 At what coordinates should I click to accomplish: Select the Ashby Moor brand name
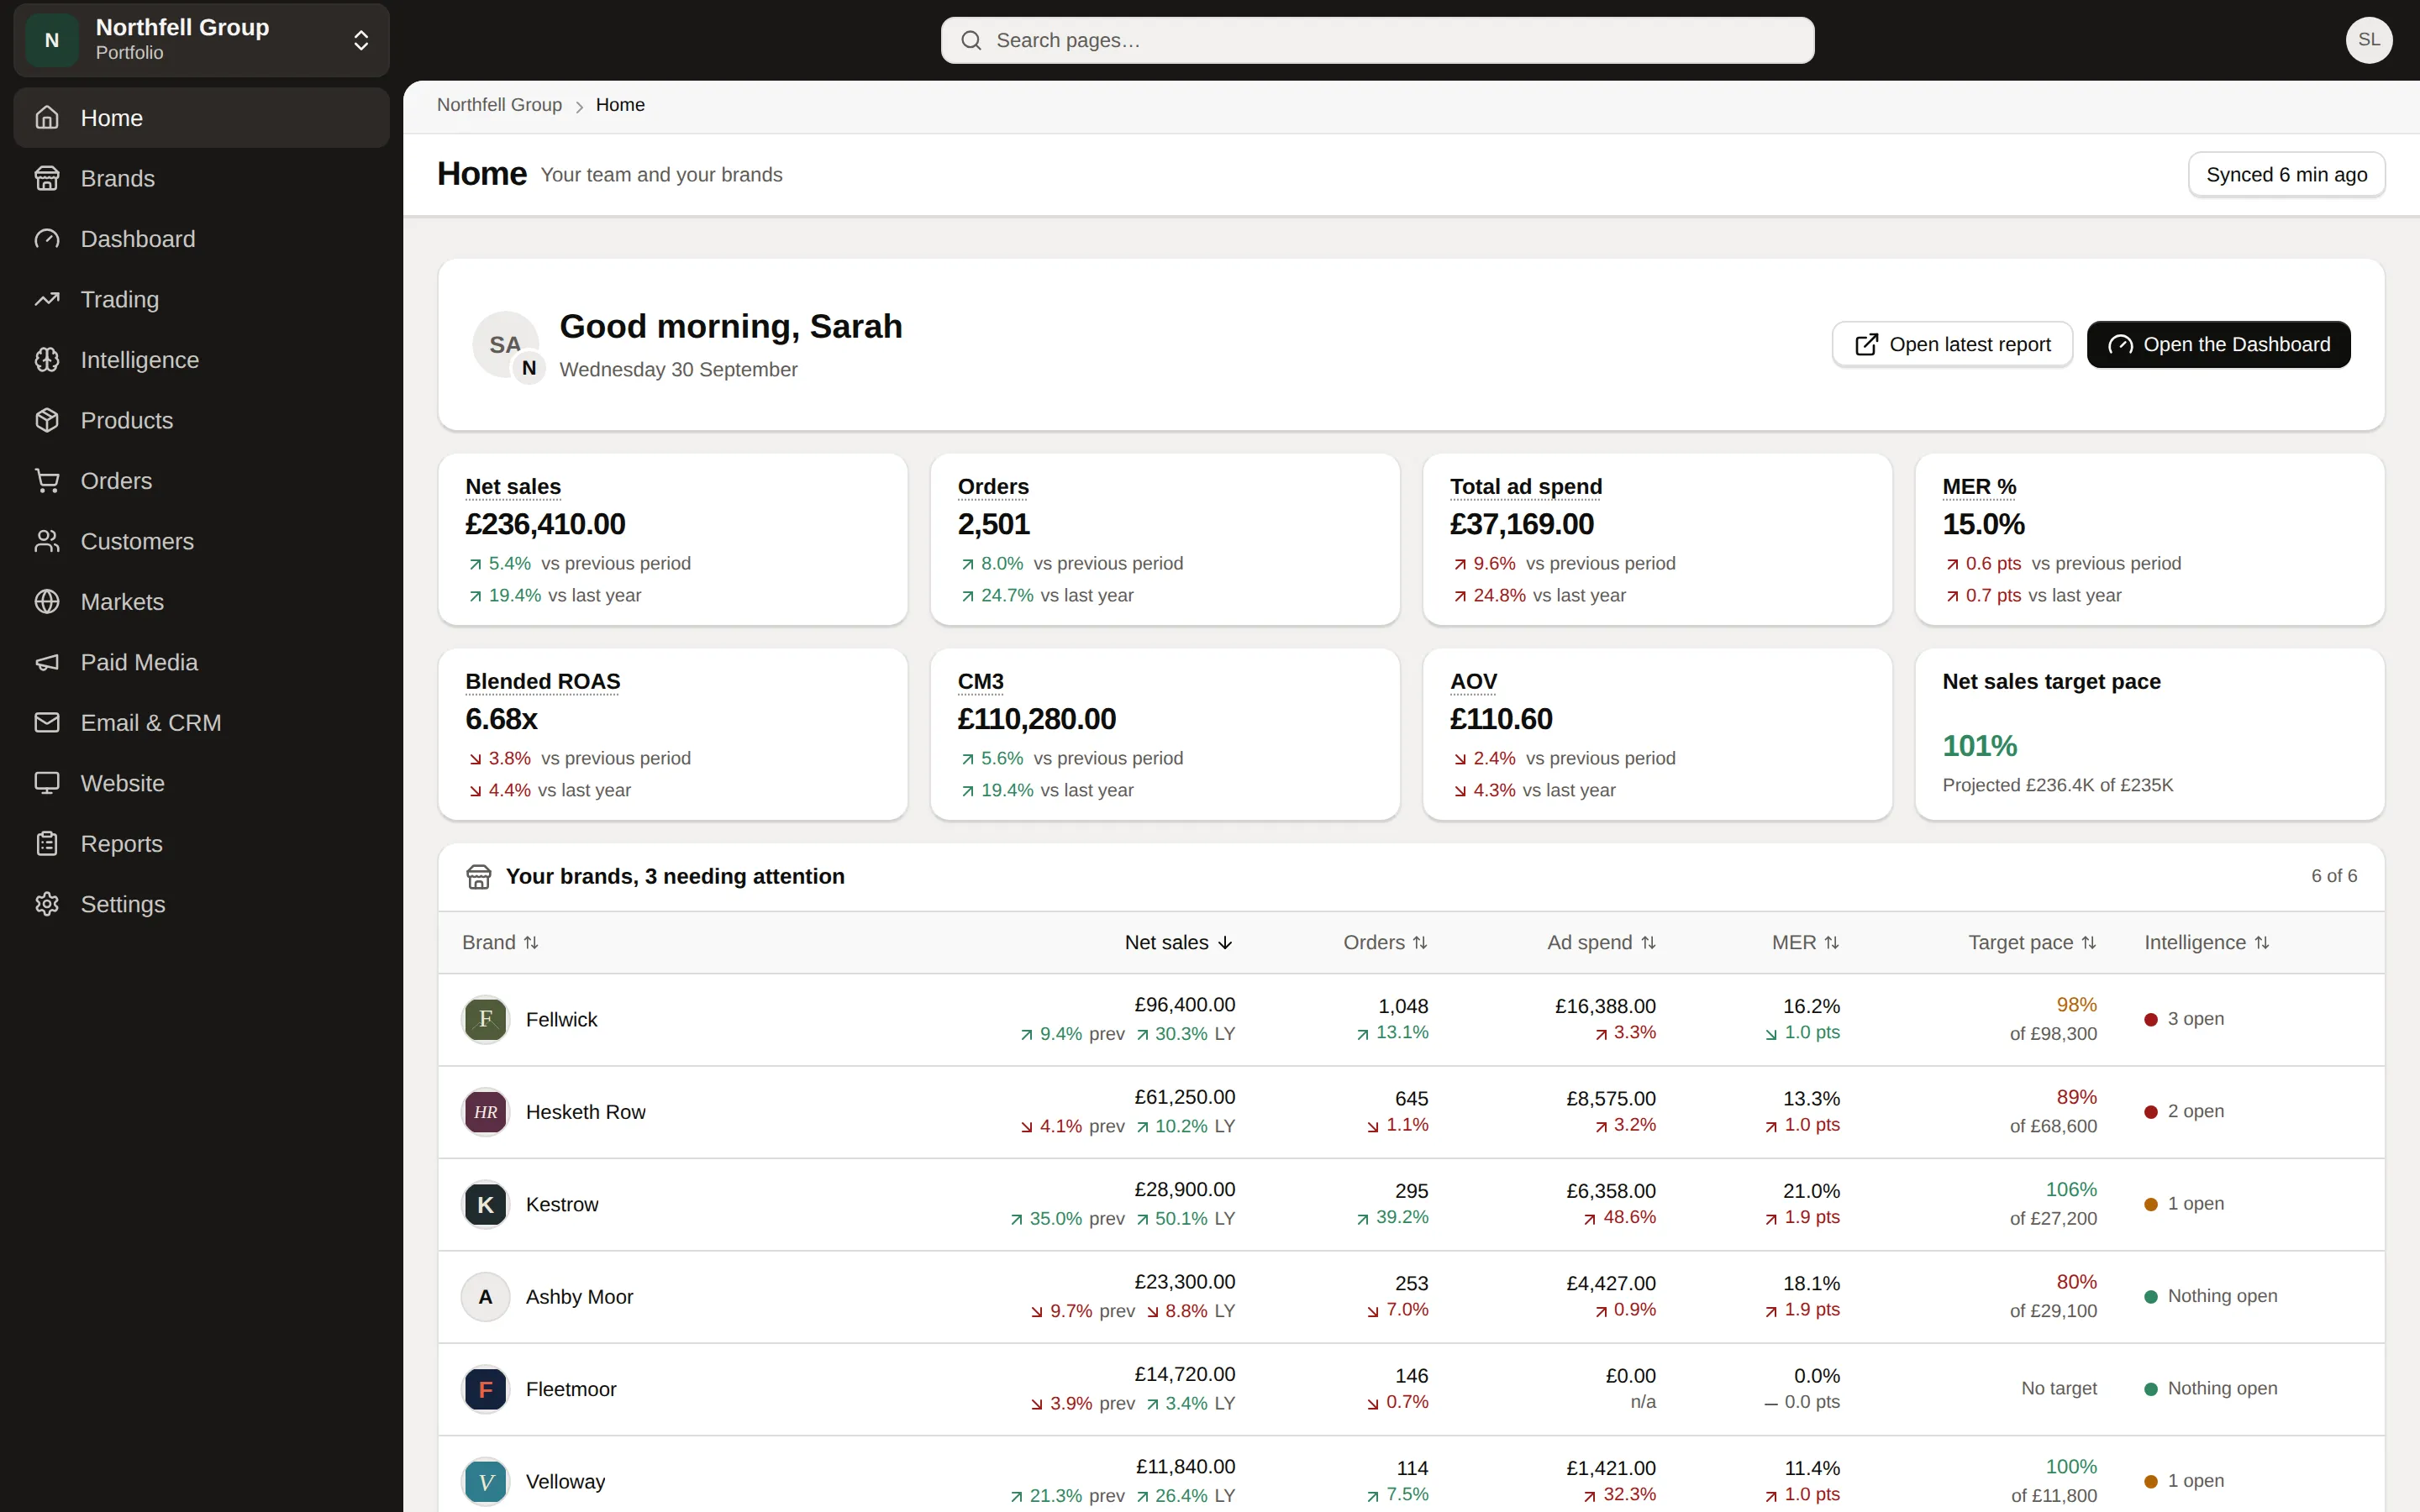[x=579, y=1297]
